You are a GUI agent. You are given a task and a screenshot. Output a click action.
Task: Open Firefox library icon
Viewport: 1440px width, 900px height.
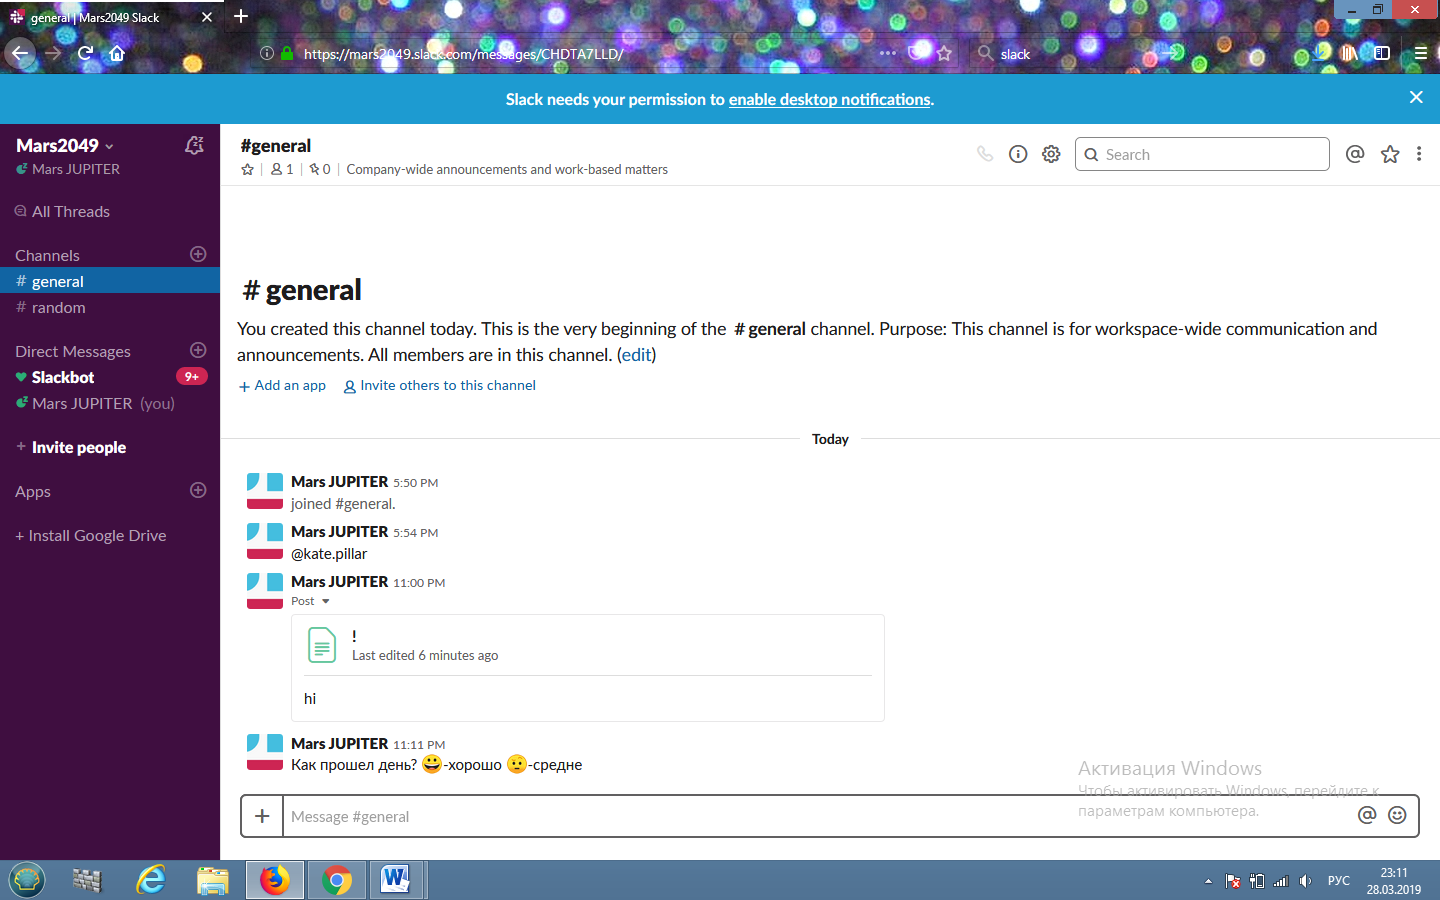pyautogui.click(x=1349, y=53)
